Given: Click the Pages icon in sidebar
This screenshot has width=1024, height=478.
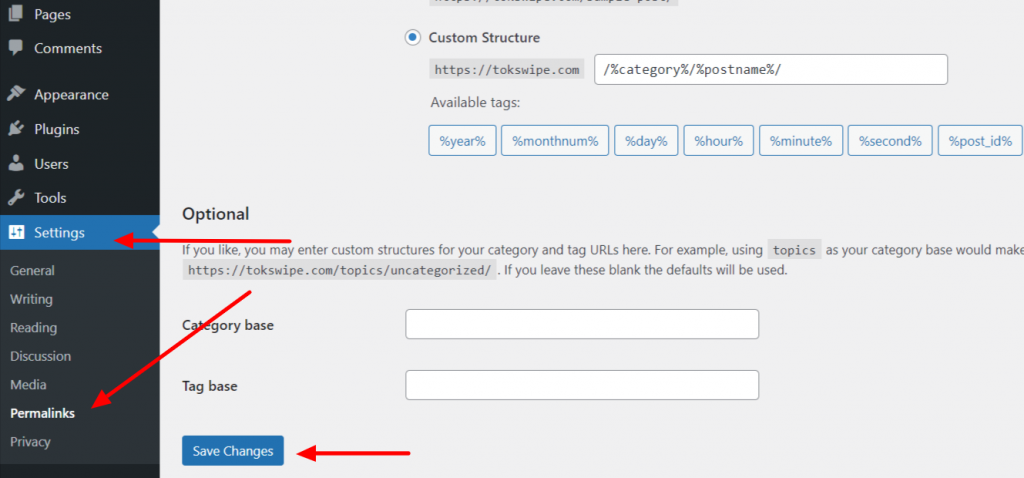Looking at the screenshot, I should (16, 15).
